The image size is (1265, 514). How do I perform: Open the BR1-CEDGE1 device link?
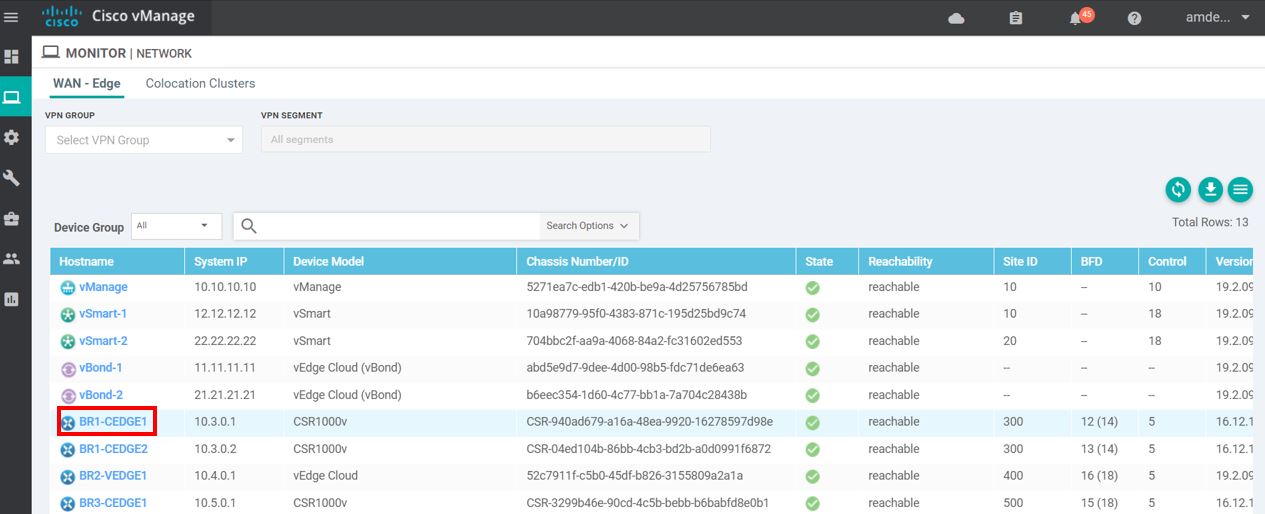[x=113, y=422]
